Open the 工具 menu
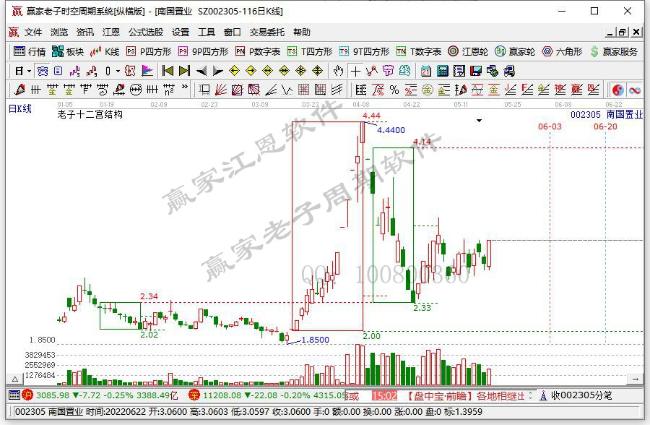This screenshot has height=425, width=650. 206,32
